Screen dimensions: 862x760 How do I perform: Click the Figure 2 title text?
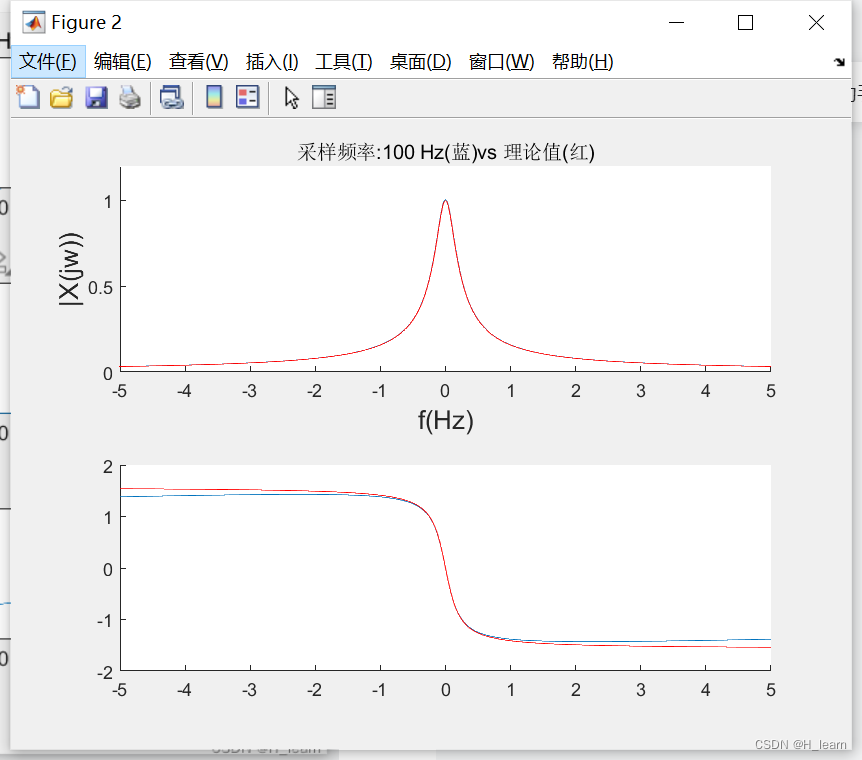coord(86,23)
